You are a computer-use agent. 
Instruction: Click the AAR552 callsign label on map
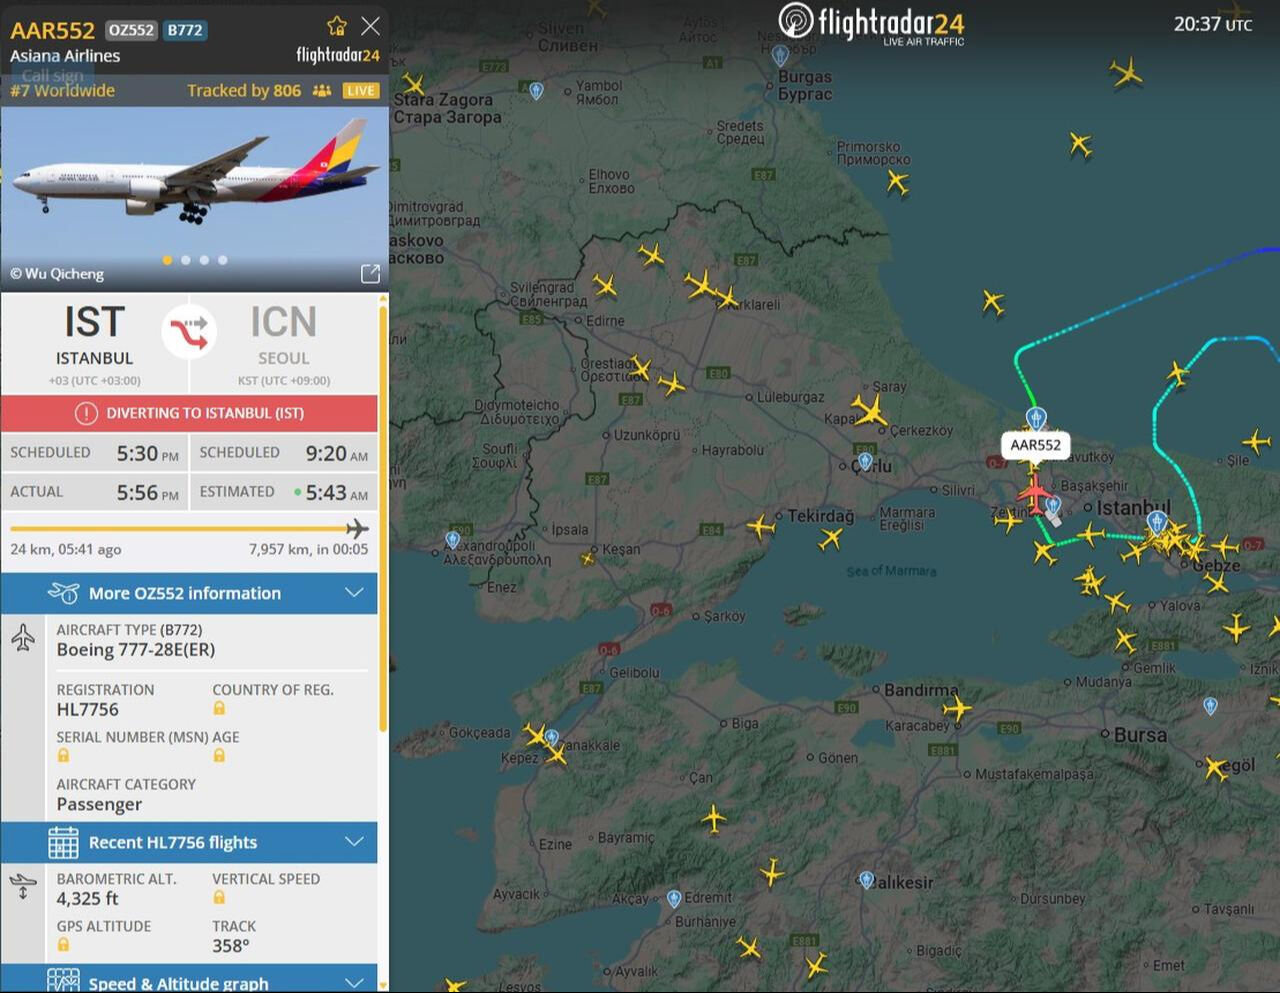click(x=1035, y=445)
